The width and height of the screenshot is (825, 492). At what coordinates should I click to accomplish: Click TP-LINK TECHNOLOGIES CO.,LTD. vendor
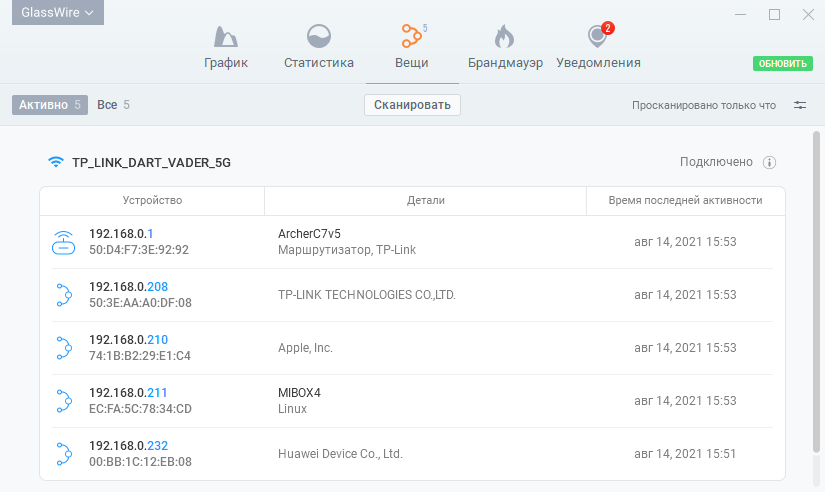click(x=367, y=295)
